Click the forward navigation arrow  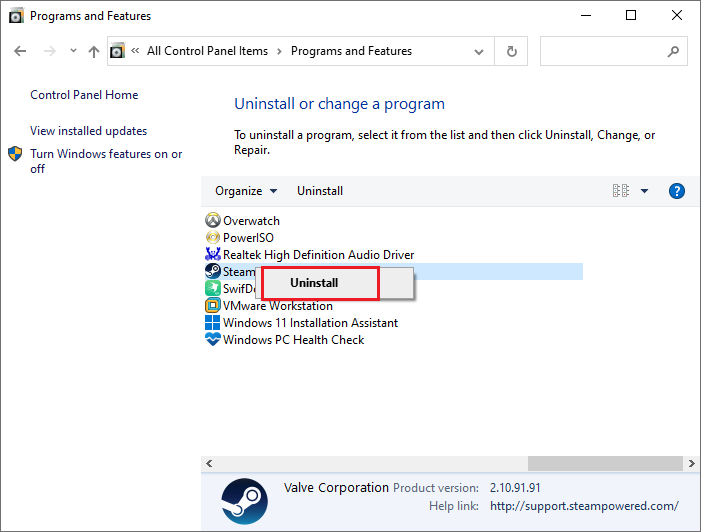[50, 51]
